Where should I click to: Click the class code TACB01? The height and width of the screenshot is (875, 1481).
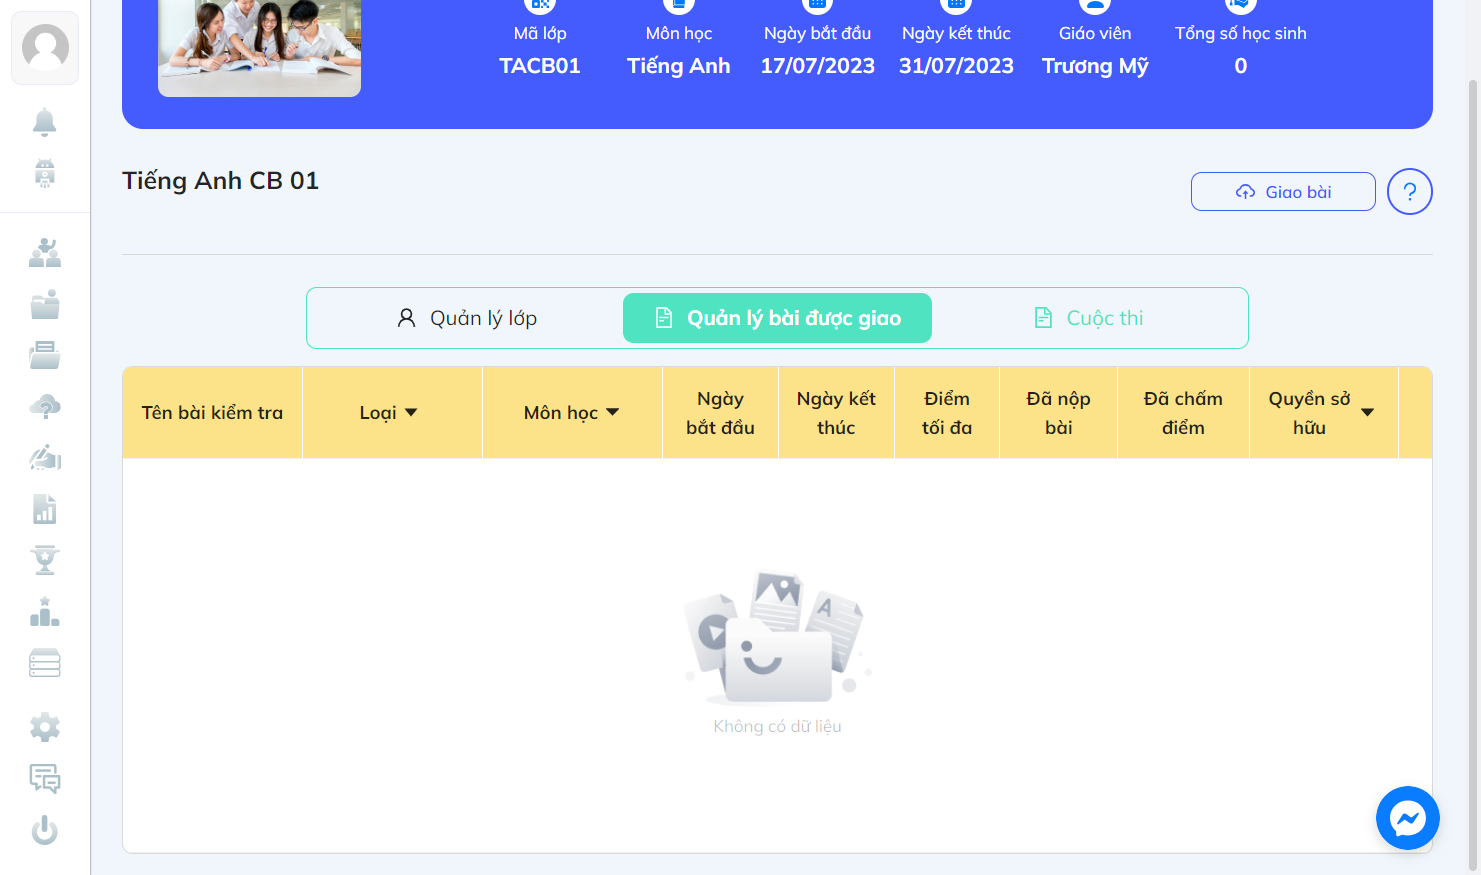pos(540,66)
